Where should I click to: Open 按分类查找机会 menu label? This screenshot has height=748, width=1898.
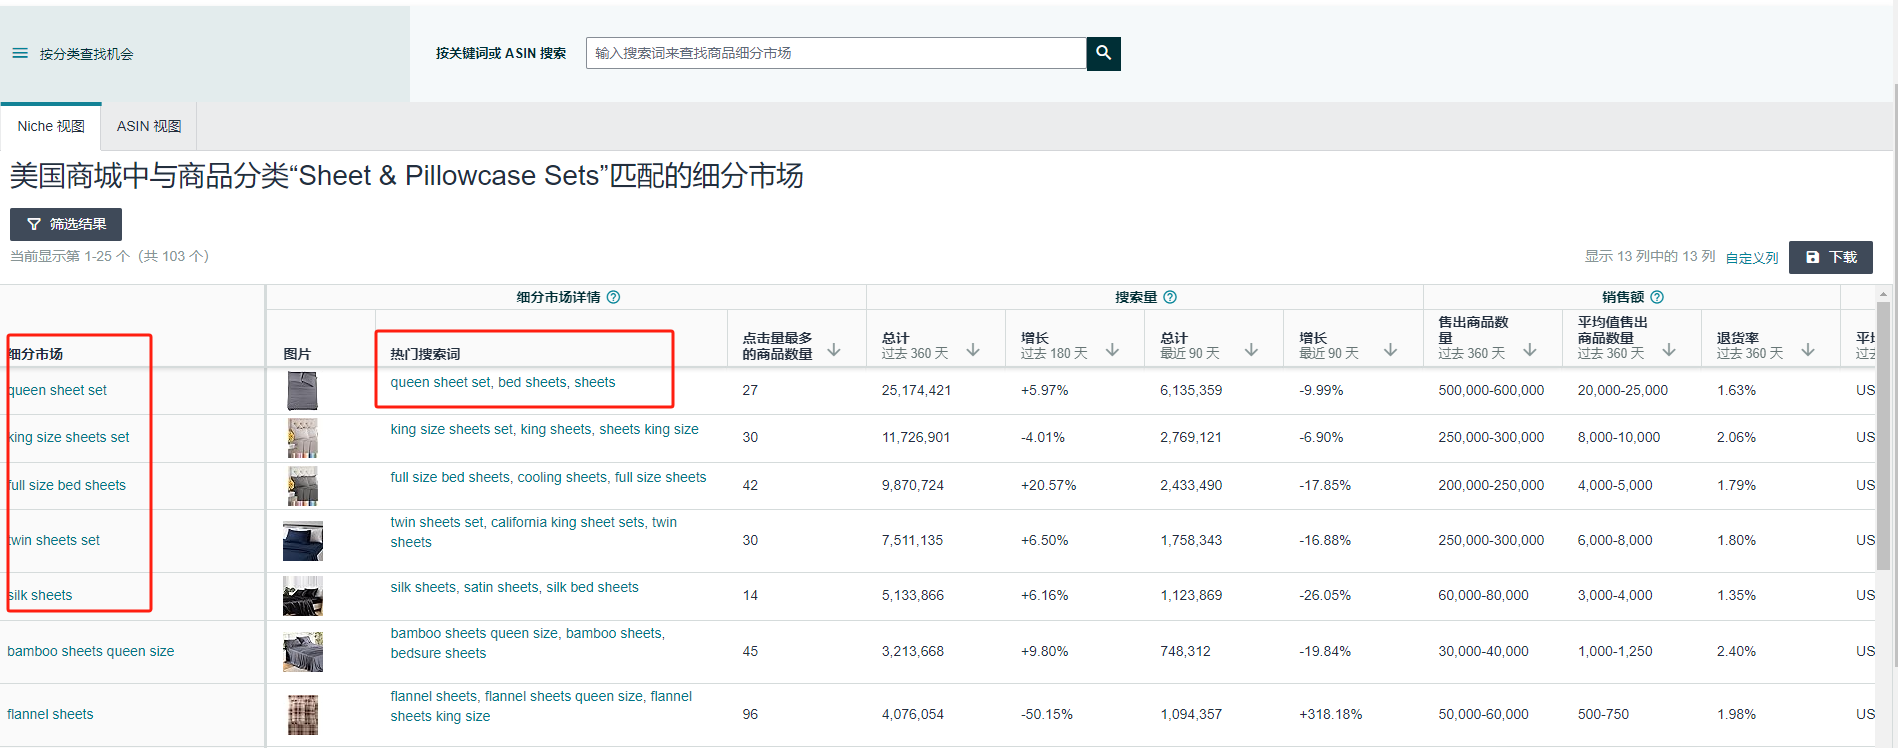86,54
